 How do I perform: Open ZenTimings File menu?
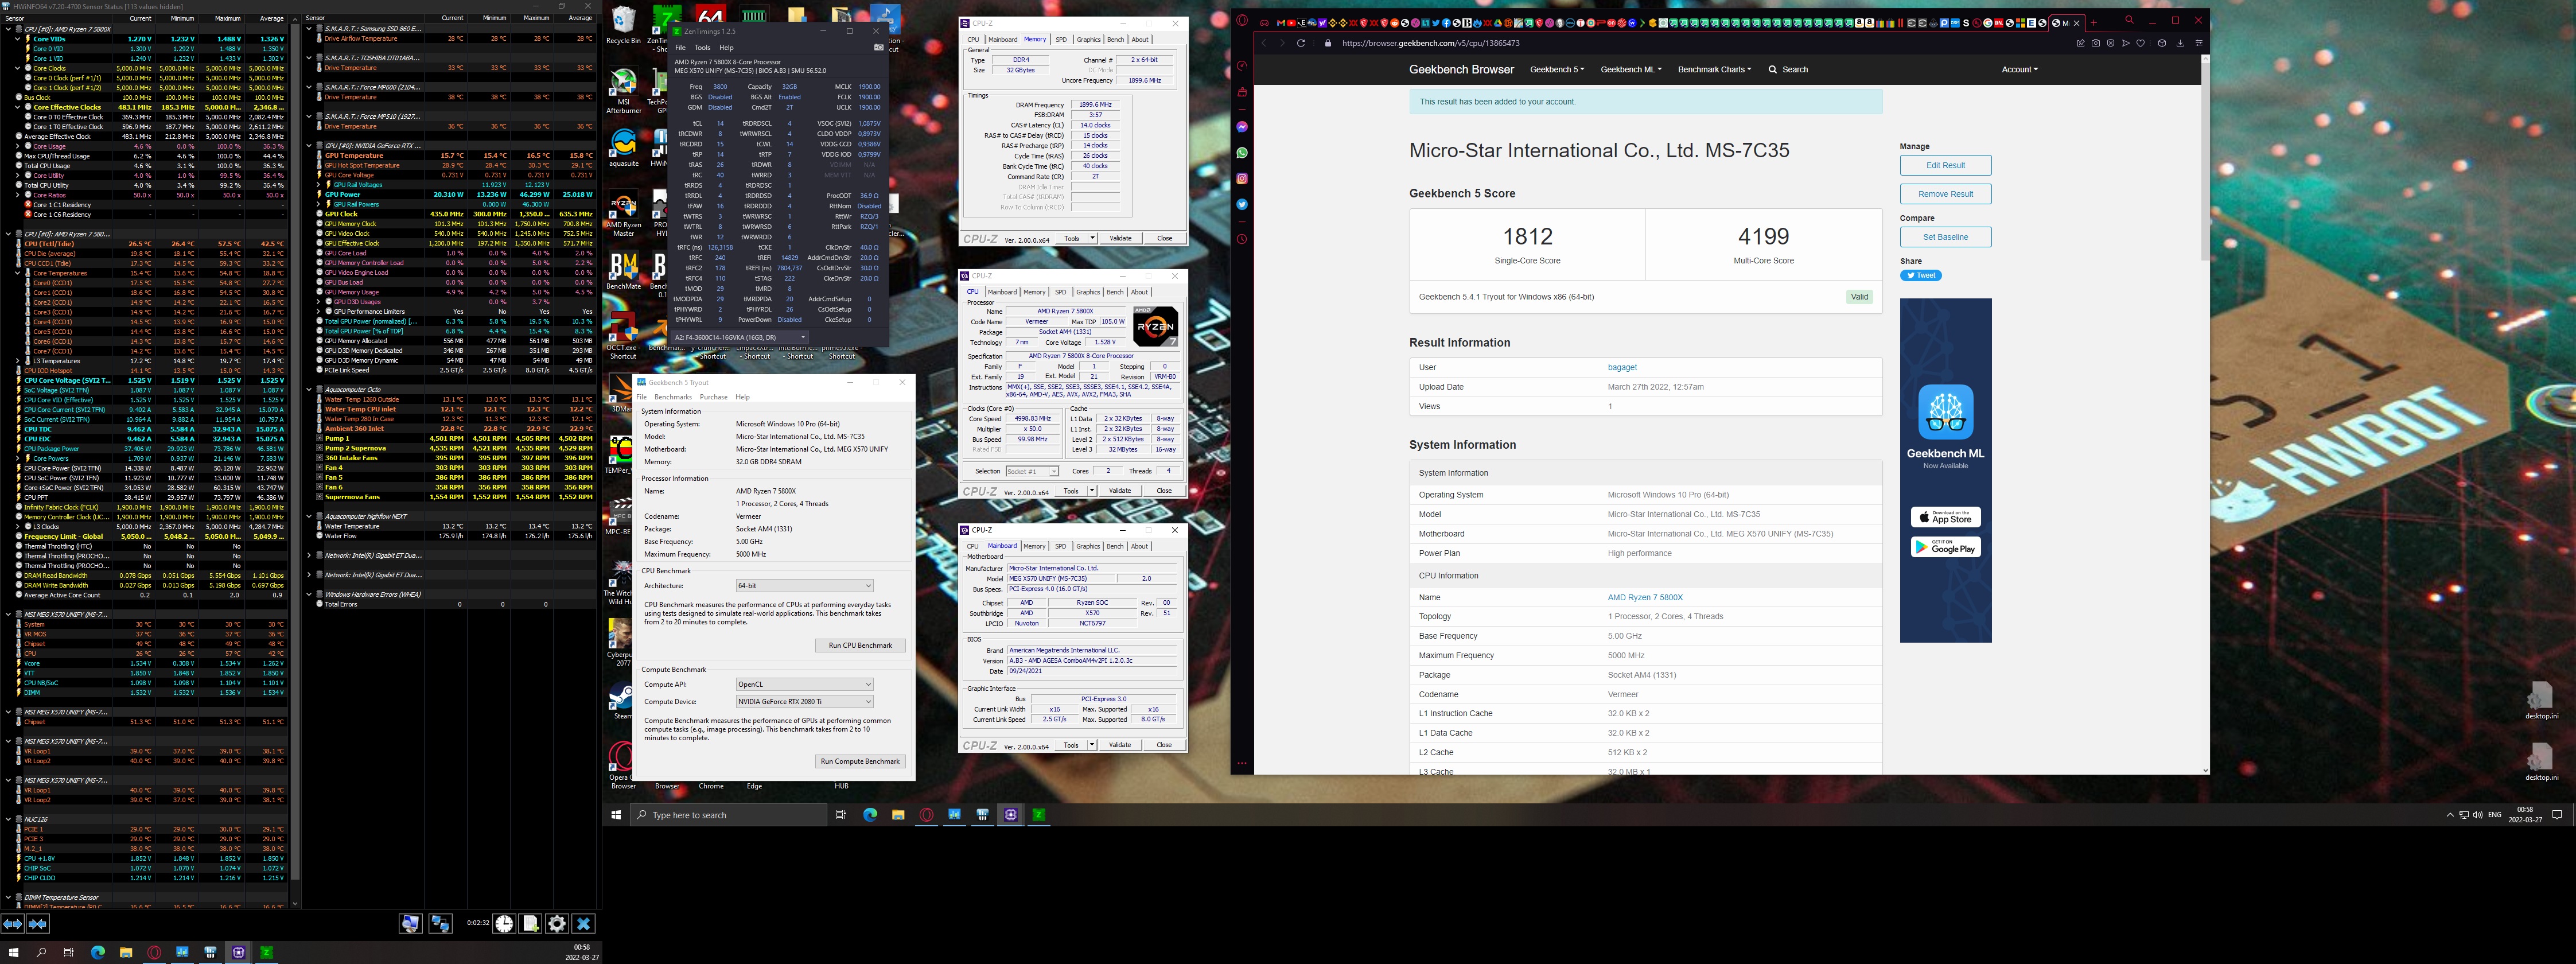680,47
